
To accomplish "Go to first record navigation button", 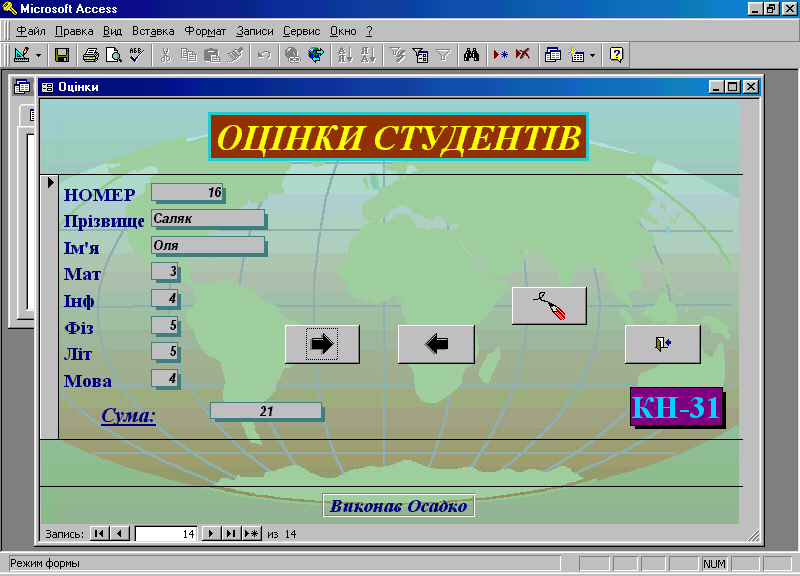I will 99,534.
